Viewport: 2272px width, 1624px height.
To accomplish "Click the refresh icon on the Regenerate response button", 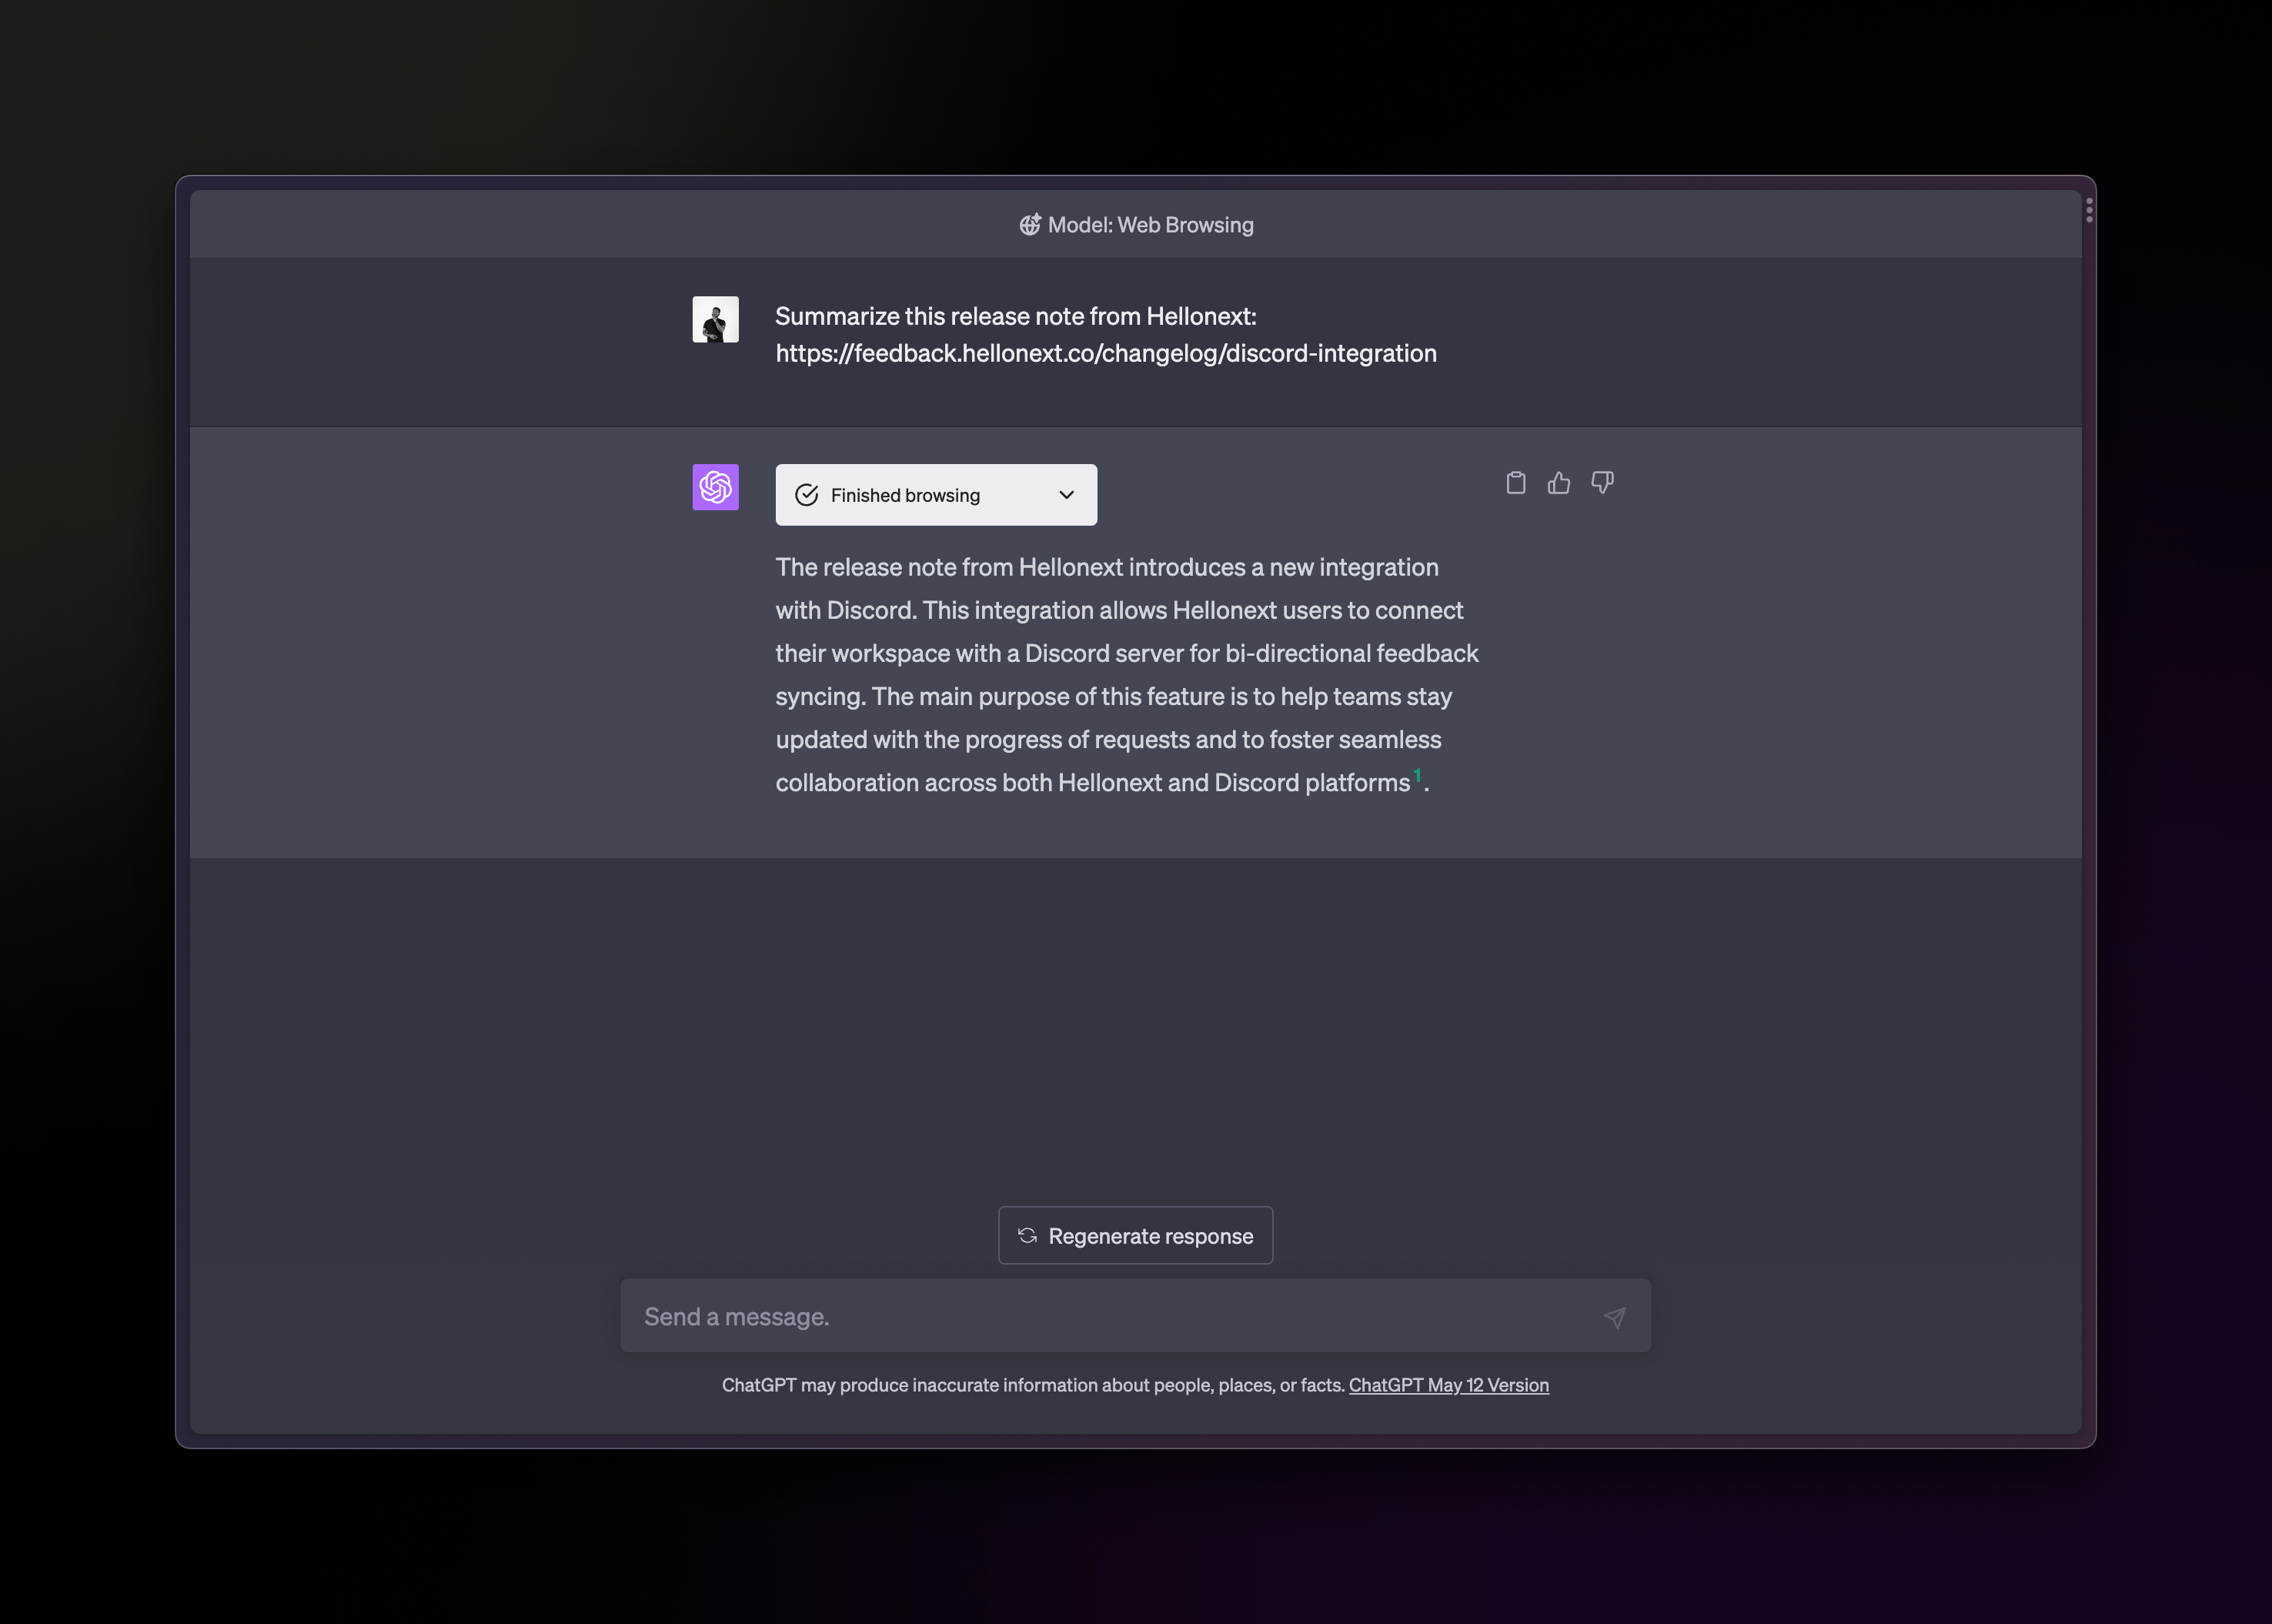I will (x=1027, y=1236).
